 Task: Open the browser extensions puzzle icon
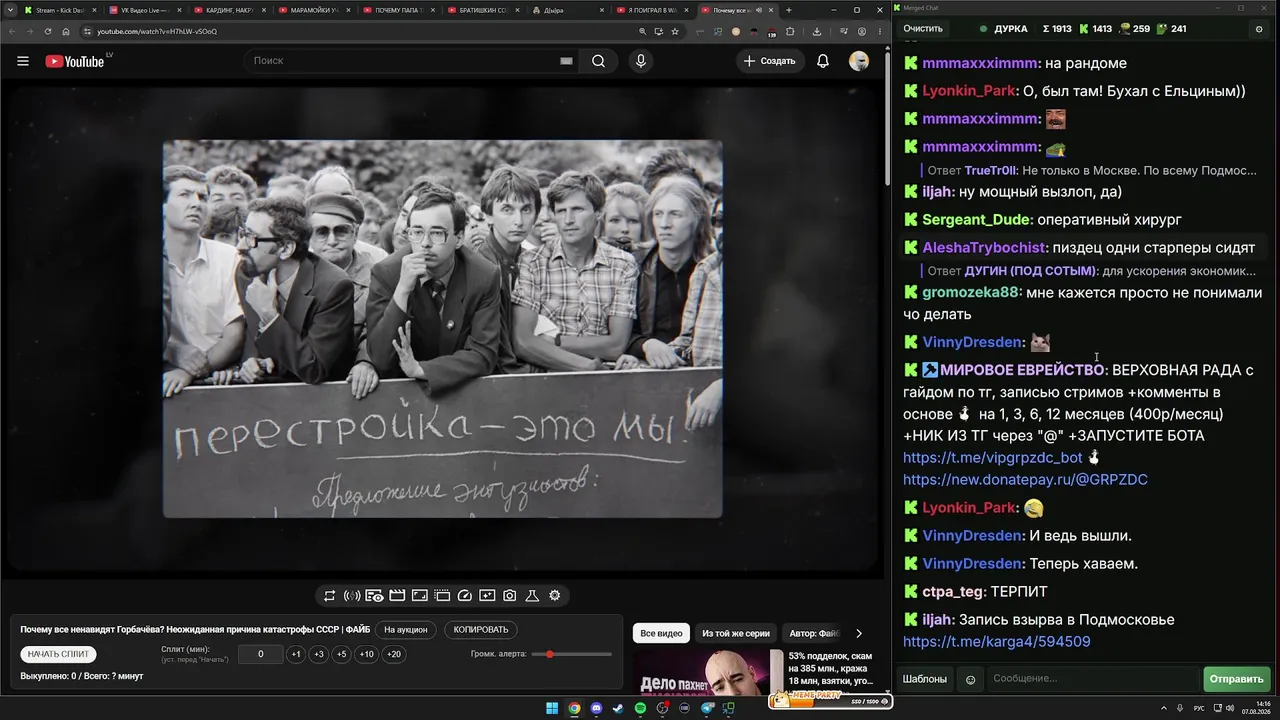click(790, 31)
